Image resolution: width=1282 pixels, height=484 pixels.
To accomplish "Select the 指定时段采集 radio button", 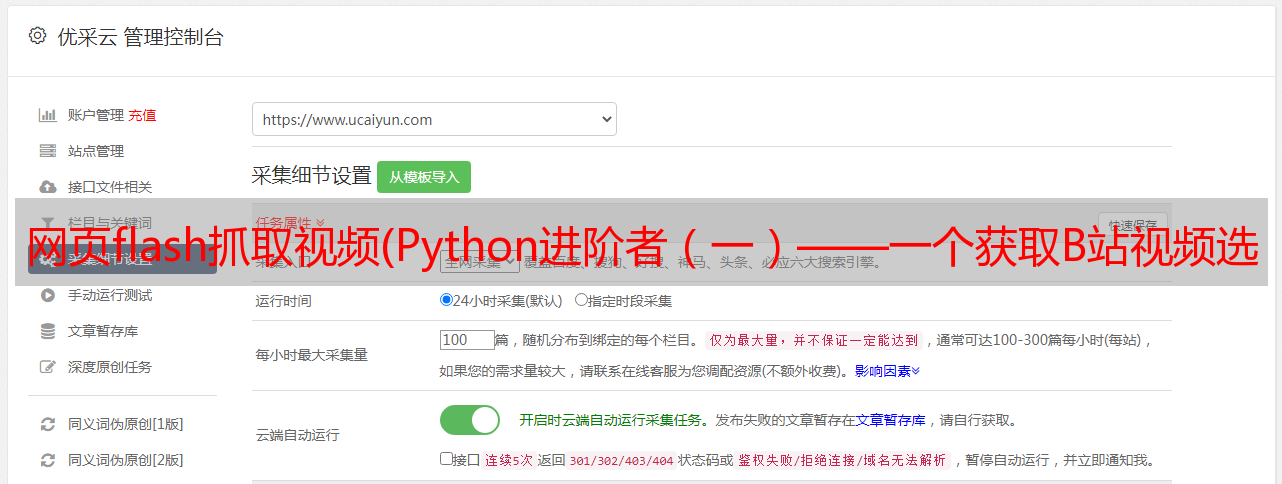I will click(581, 299).
